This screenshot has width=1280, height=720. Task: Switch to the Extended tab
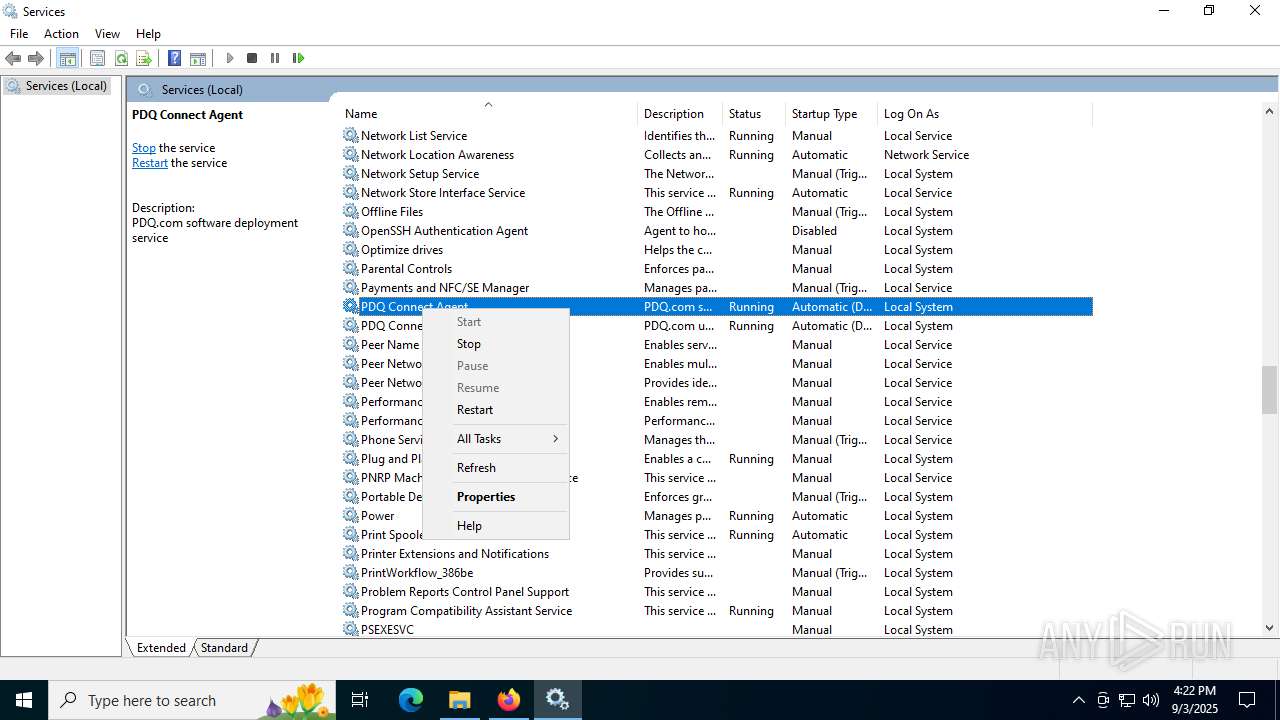pos(161,647)
